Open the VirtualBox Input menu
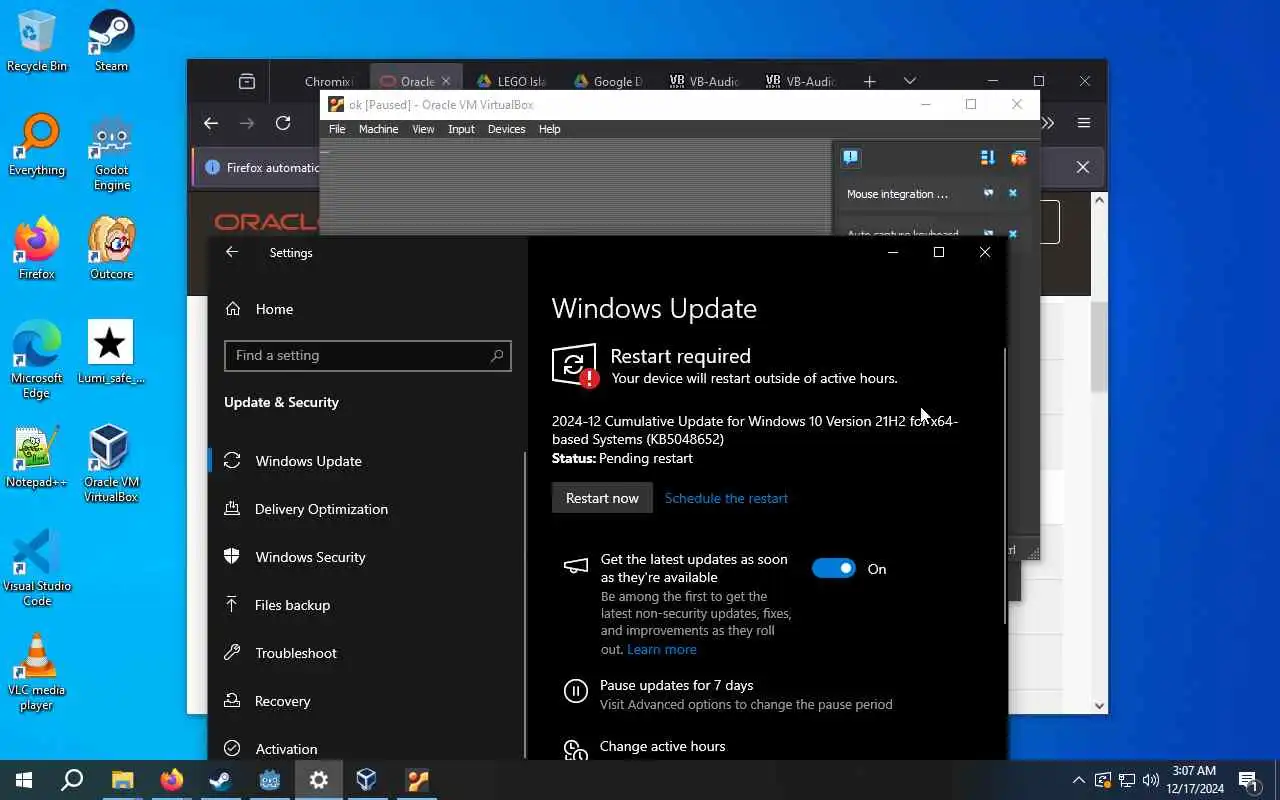 (x=461, y=129)
